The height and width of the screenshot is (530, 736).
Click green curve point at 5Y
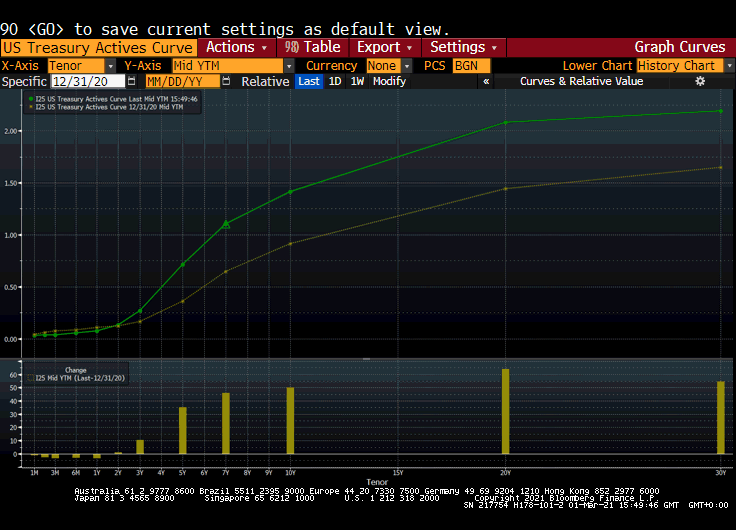(183, 264)
